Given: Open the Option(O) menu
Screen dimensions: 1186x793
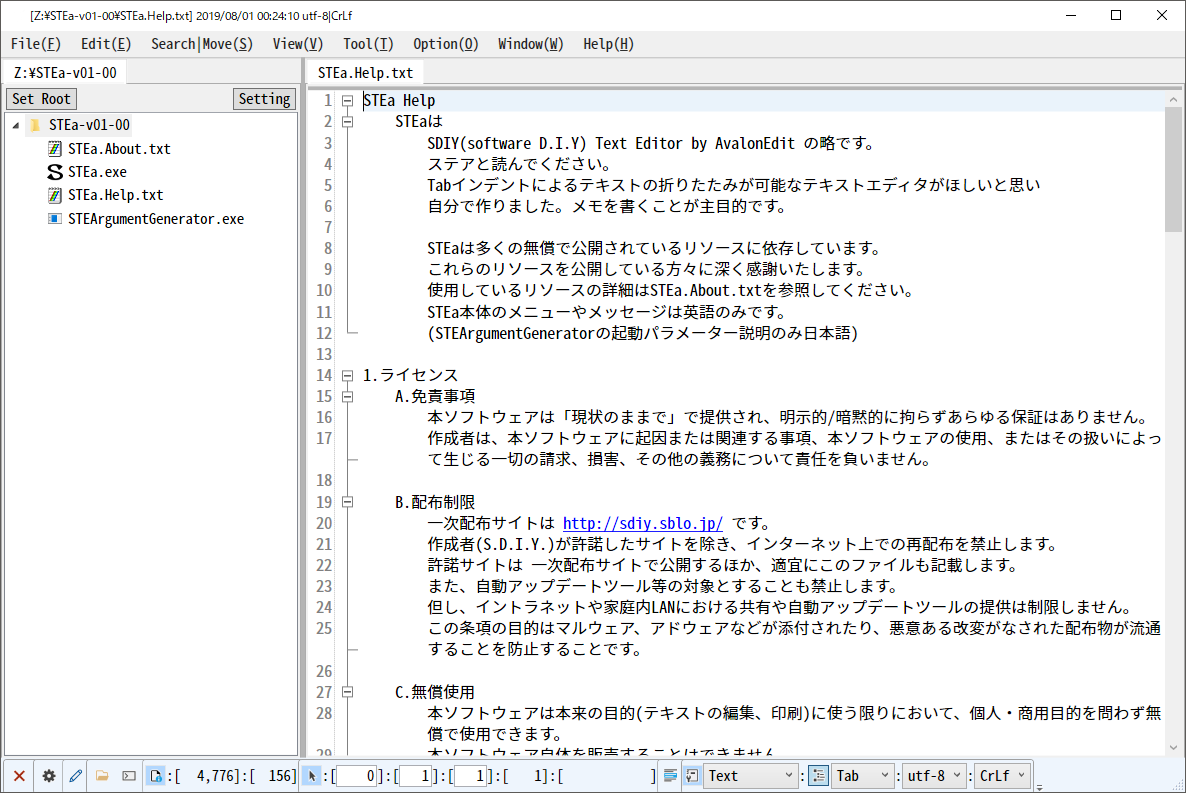Looking at the screenshot, I should [x=446, y=44].
